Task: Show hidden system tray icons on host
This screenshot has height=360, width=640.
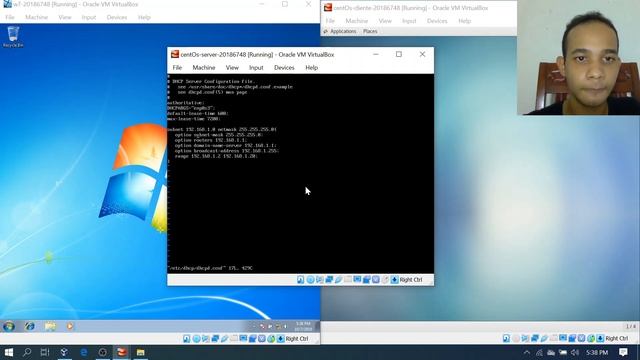Action: 527,352
